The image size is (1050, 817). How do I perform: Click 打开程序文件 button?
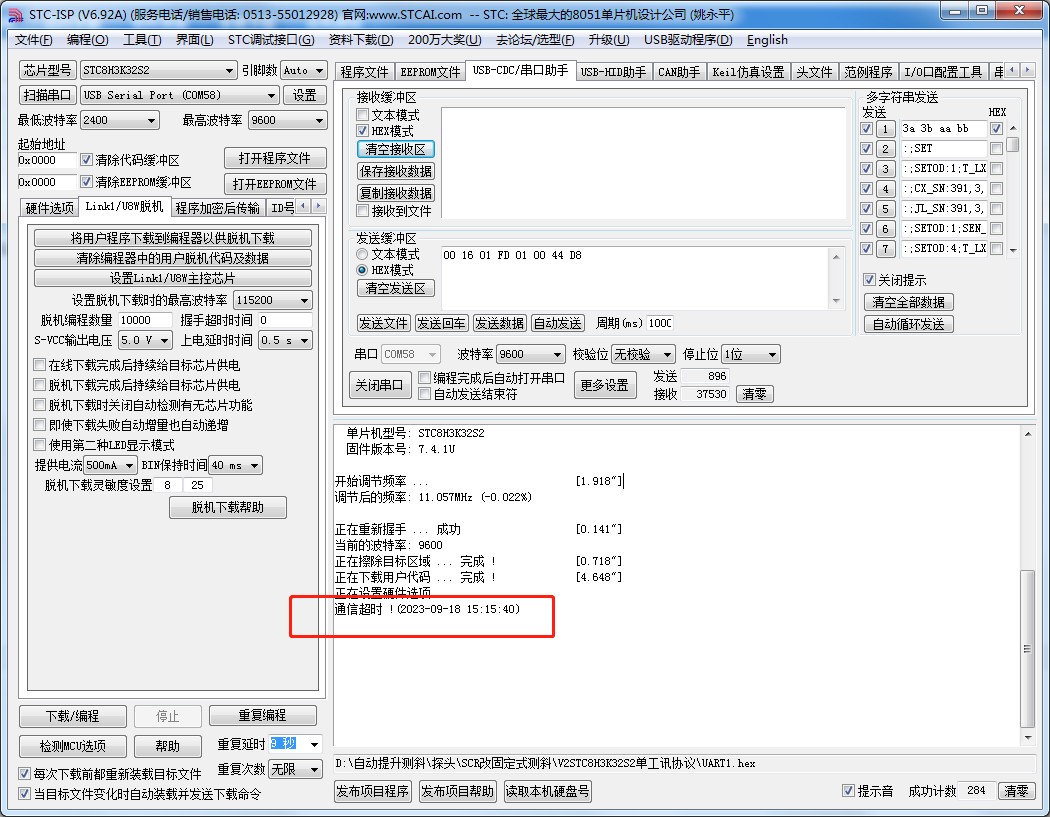(x=275, y=158)
